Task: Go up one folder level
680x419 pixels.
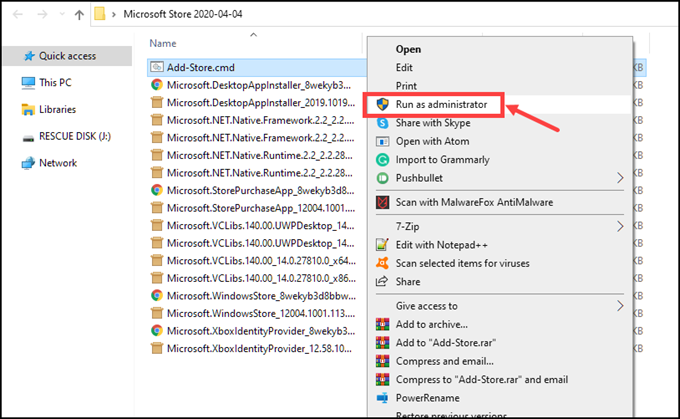Action: click(x=79, y=15)
